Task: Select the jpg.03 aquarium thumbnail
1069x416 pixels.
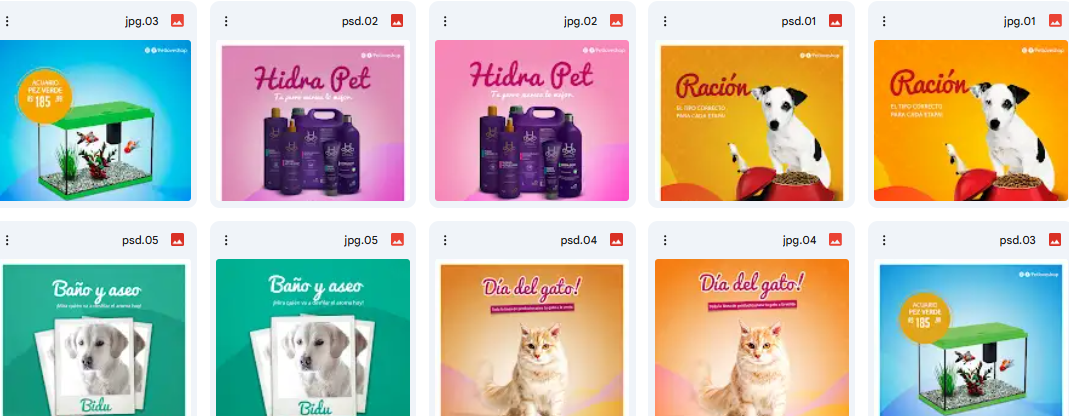Action: pyautogui.click(x=95, y=121)
